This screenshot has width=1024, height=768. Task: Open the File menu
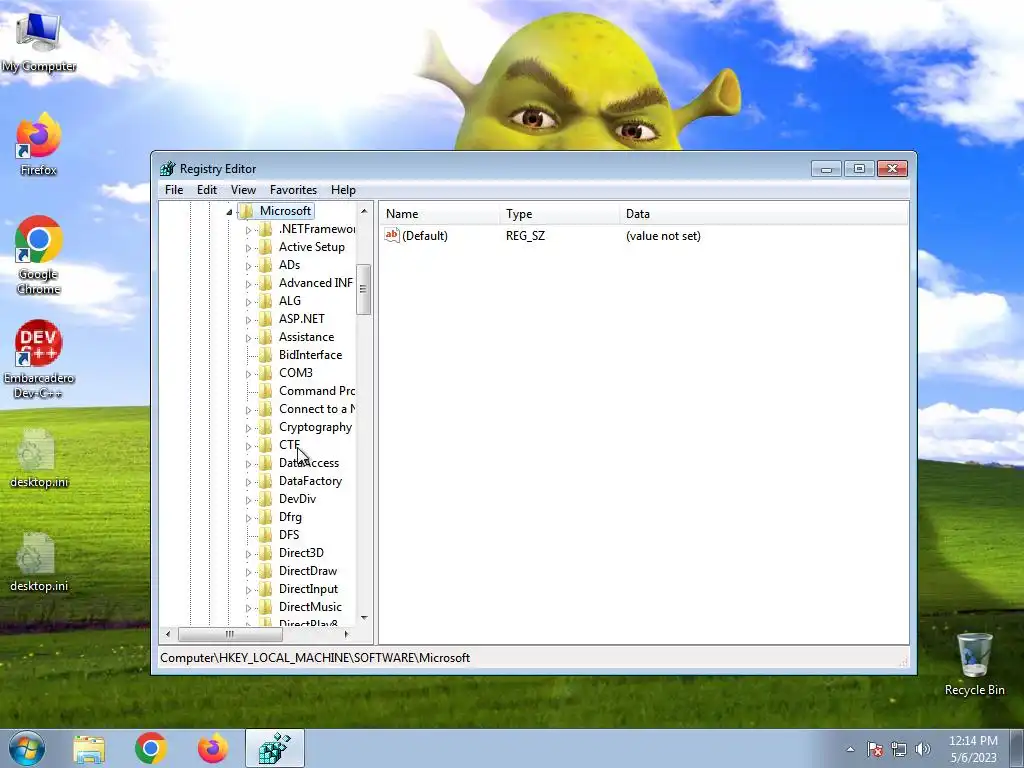coord(174,189)
